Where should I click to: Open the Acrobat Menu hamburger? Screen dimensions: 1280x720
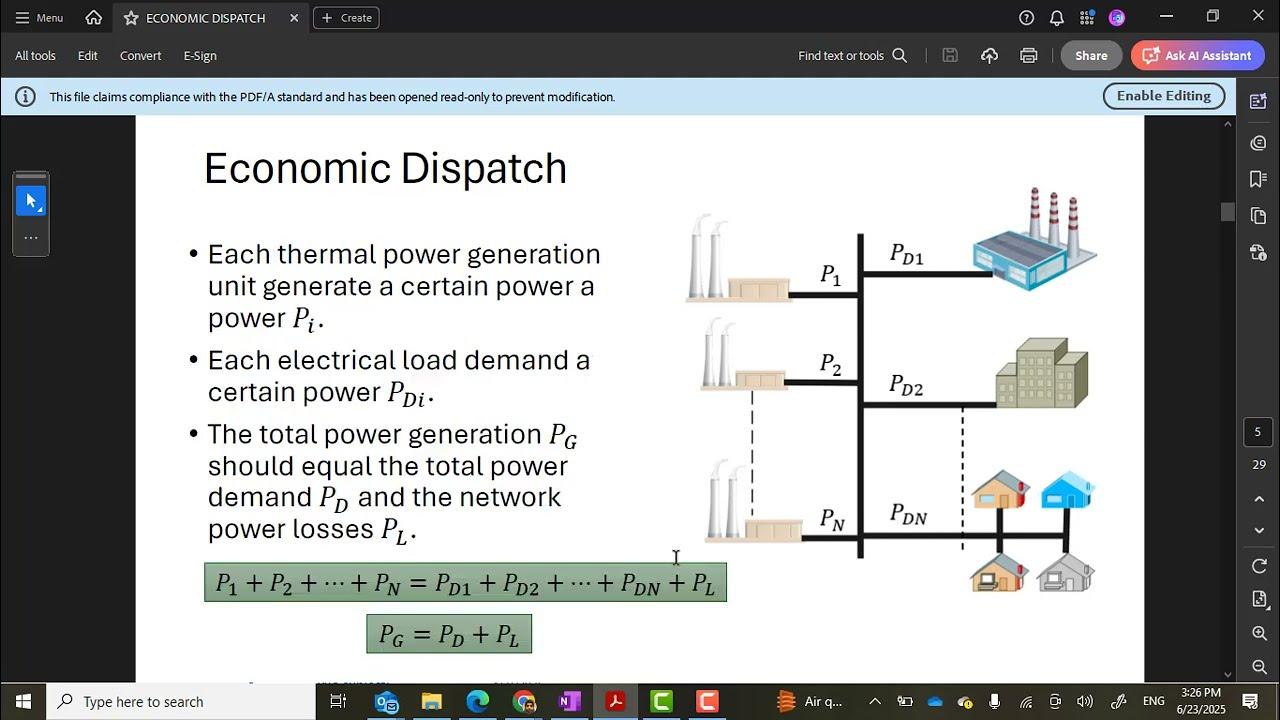coord(39,18)
